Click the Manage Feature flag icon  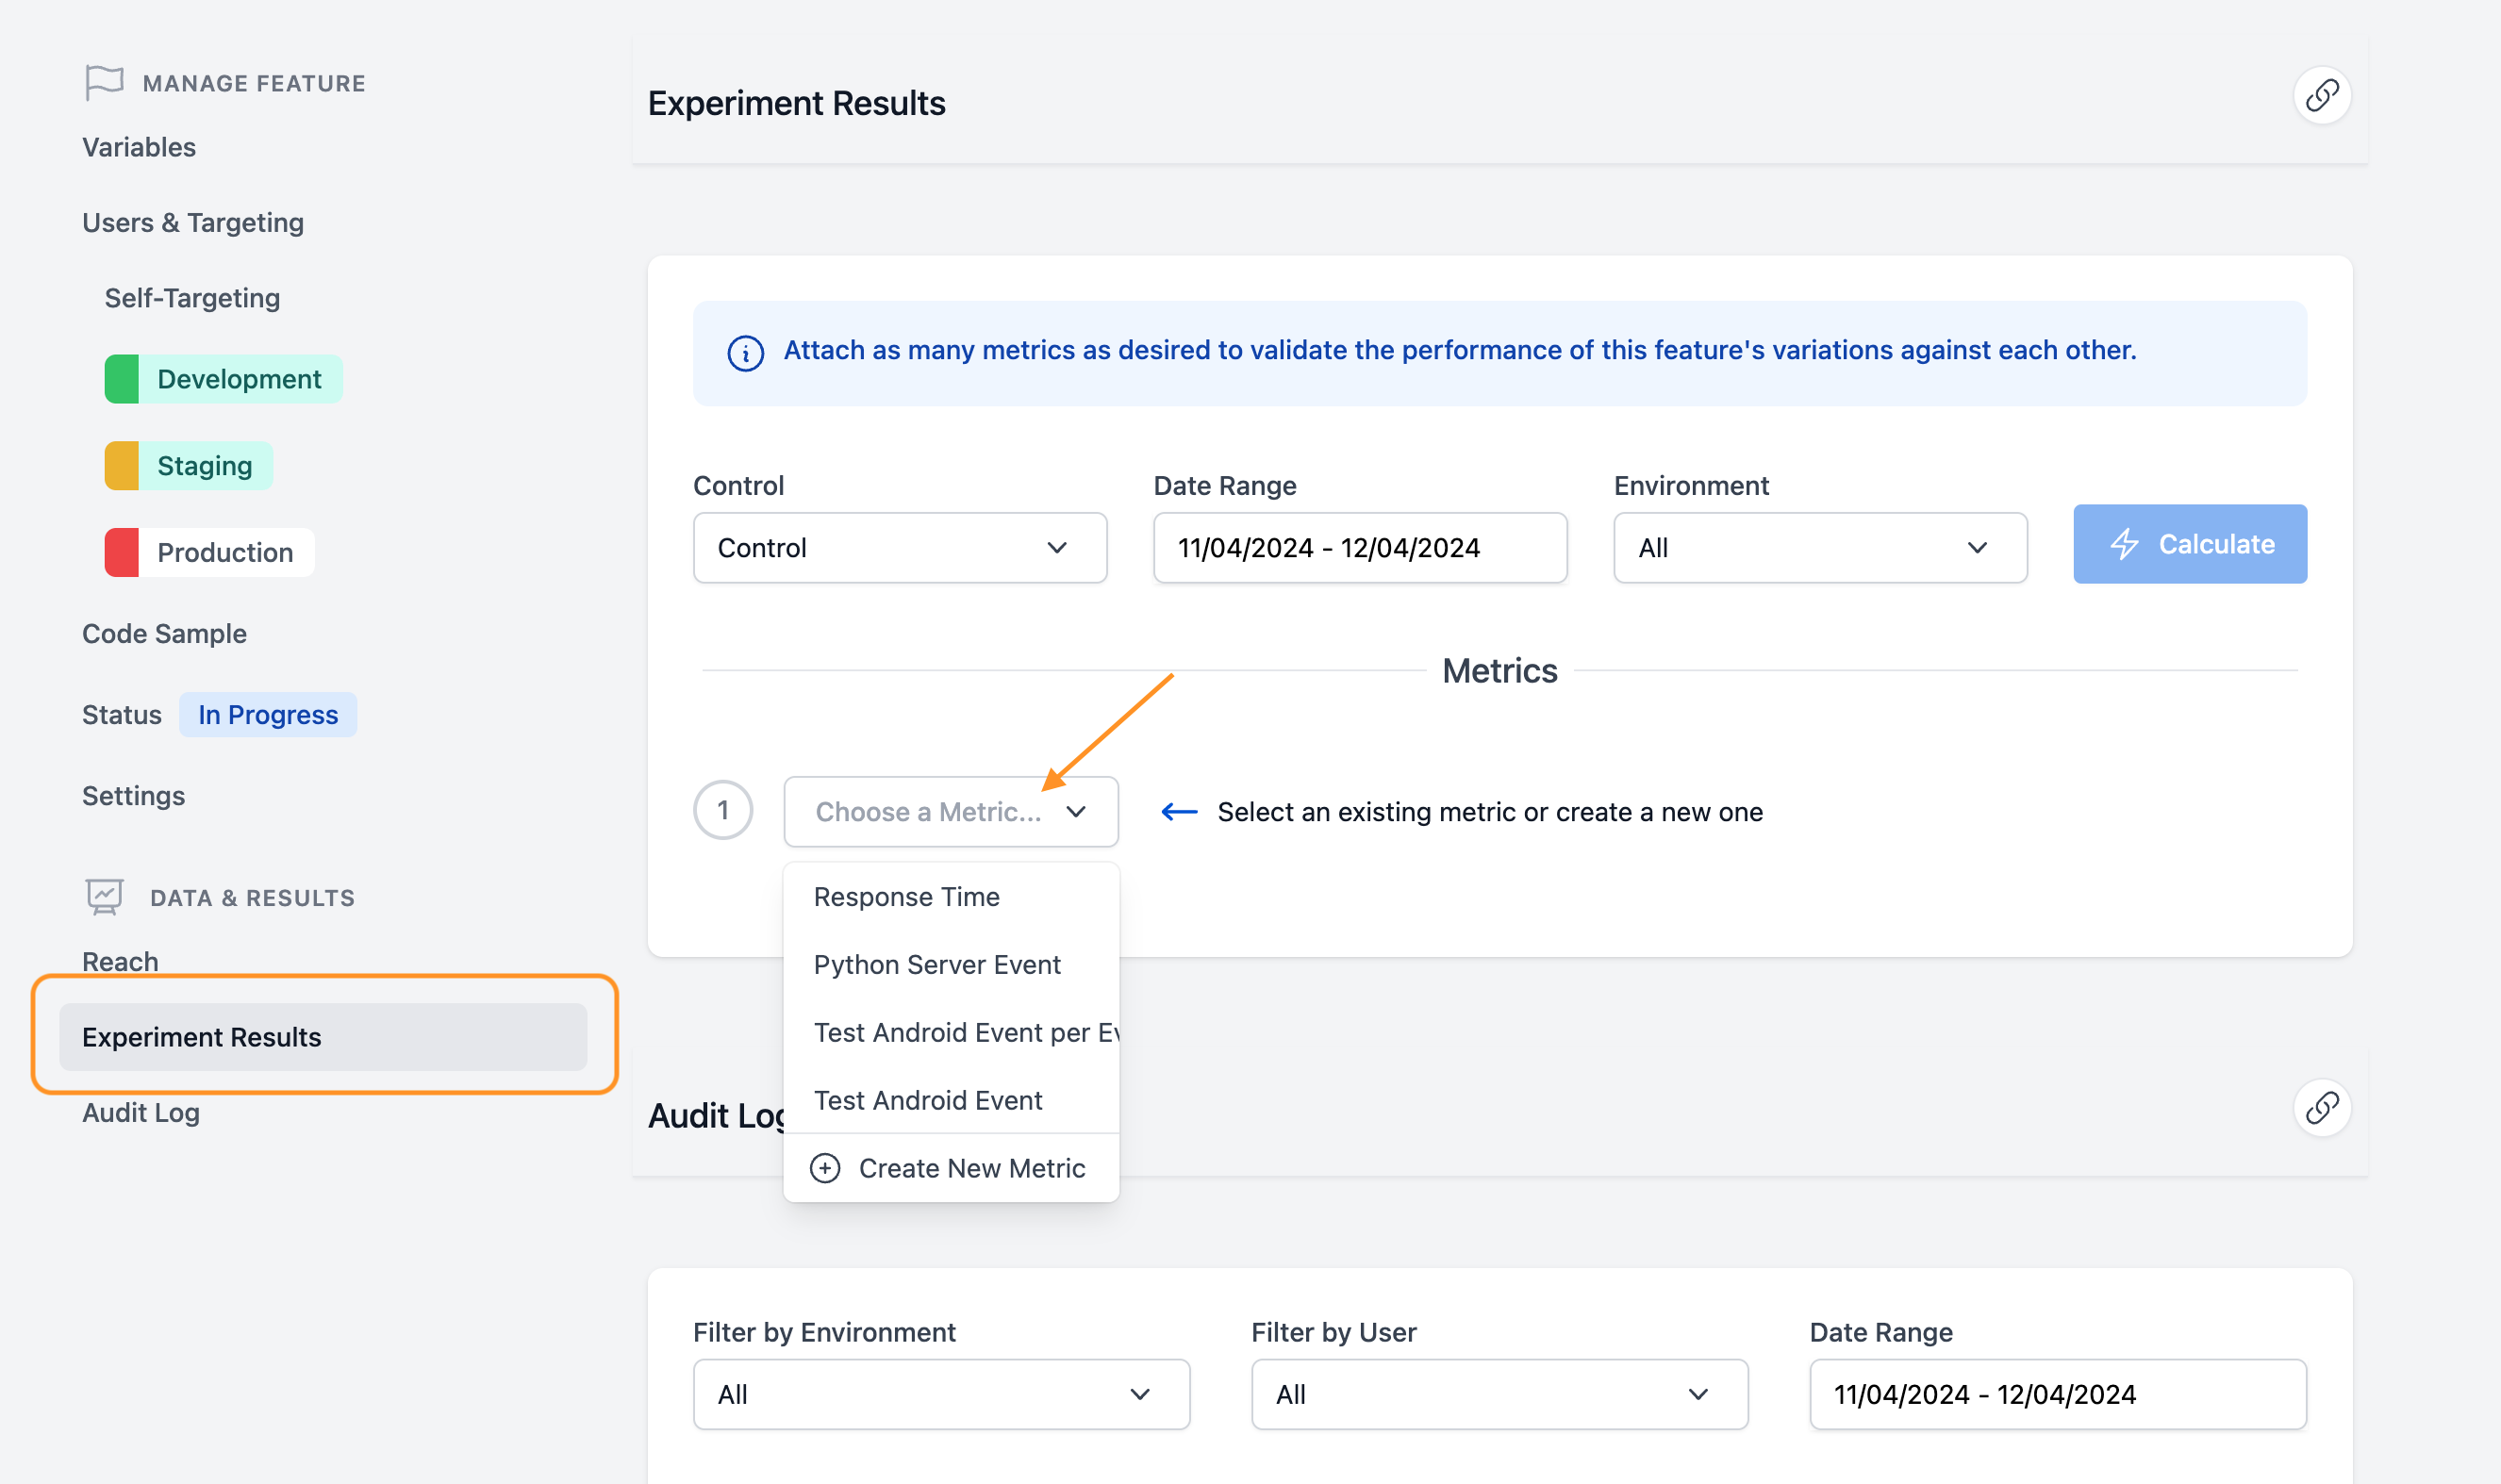tap(104, 82)
